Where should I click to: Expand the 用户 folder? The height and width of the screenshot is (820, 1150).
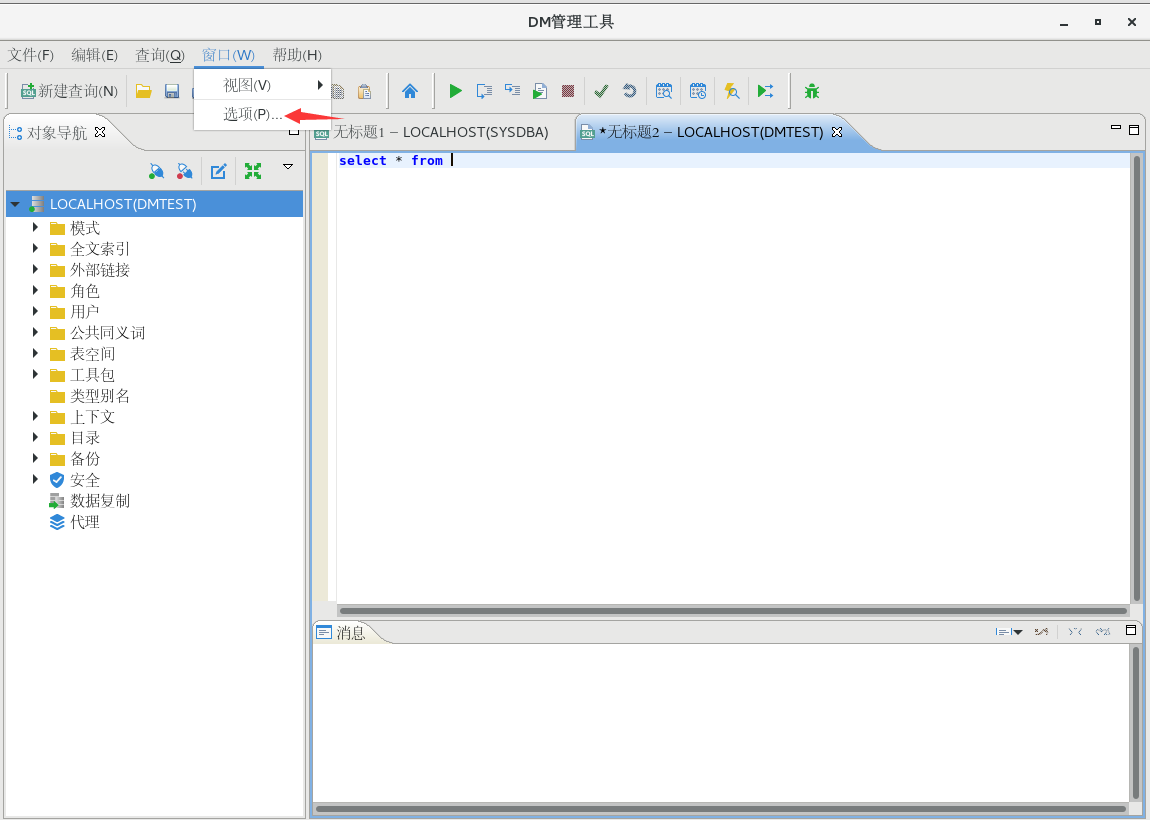(x=35, y=312)
